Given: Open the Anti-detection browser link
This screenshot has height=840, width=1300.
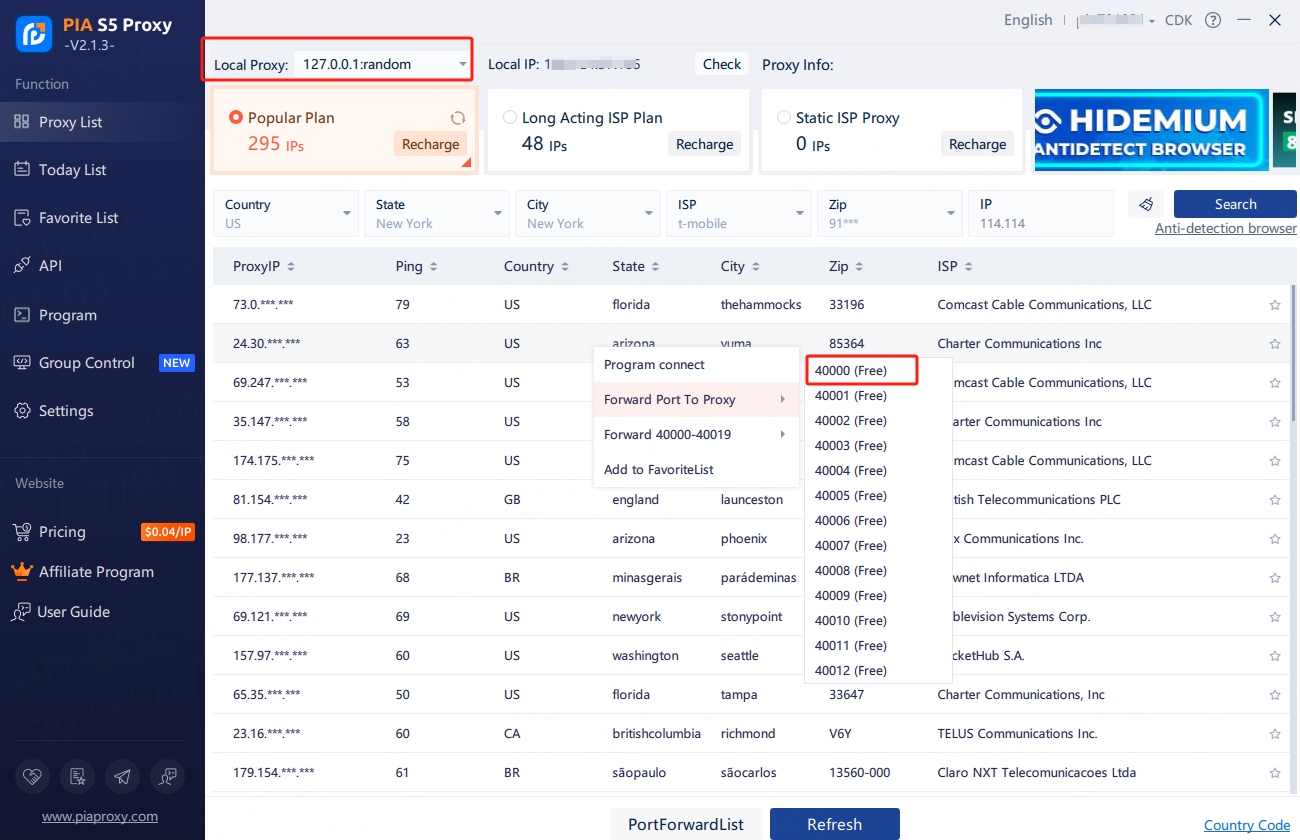Looking at the screenshot, I should click(1226, 228).
